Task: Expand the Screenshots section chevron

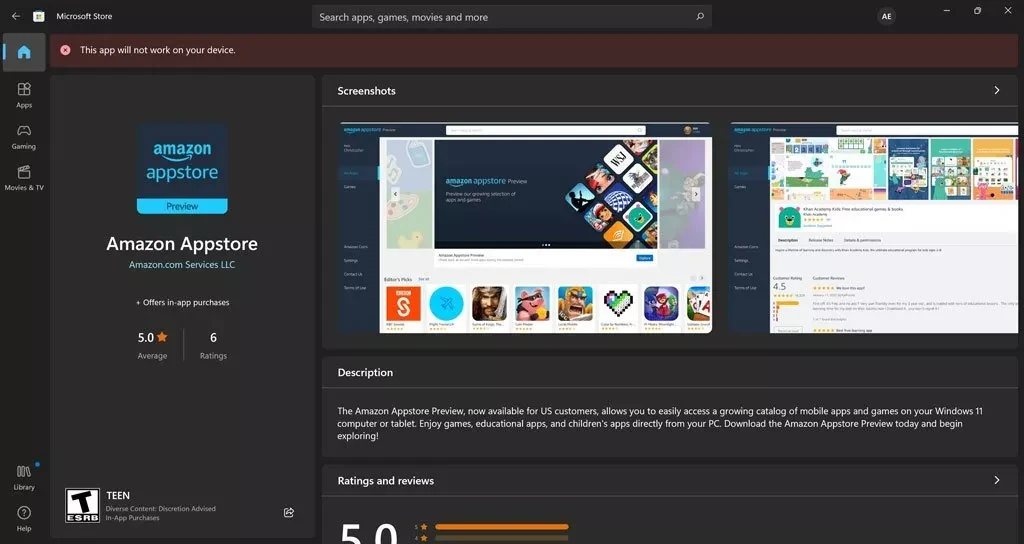Action: (x=997, y=90)
